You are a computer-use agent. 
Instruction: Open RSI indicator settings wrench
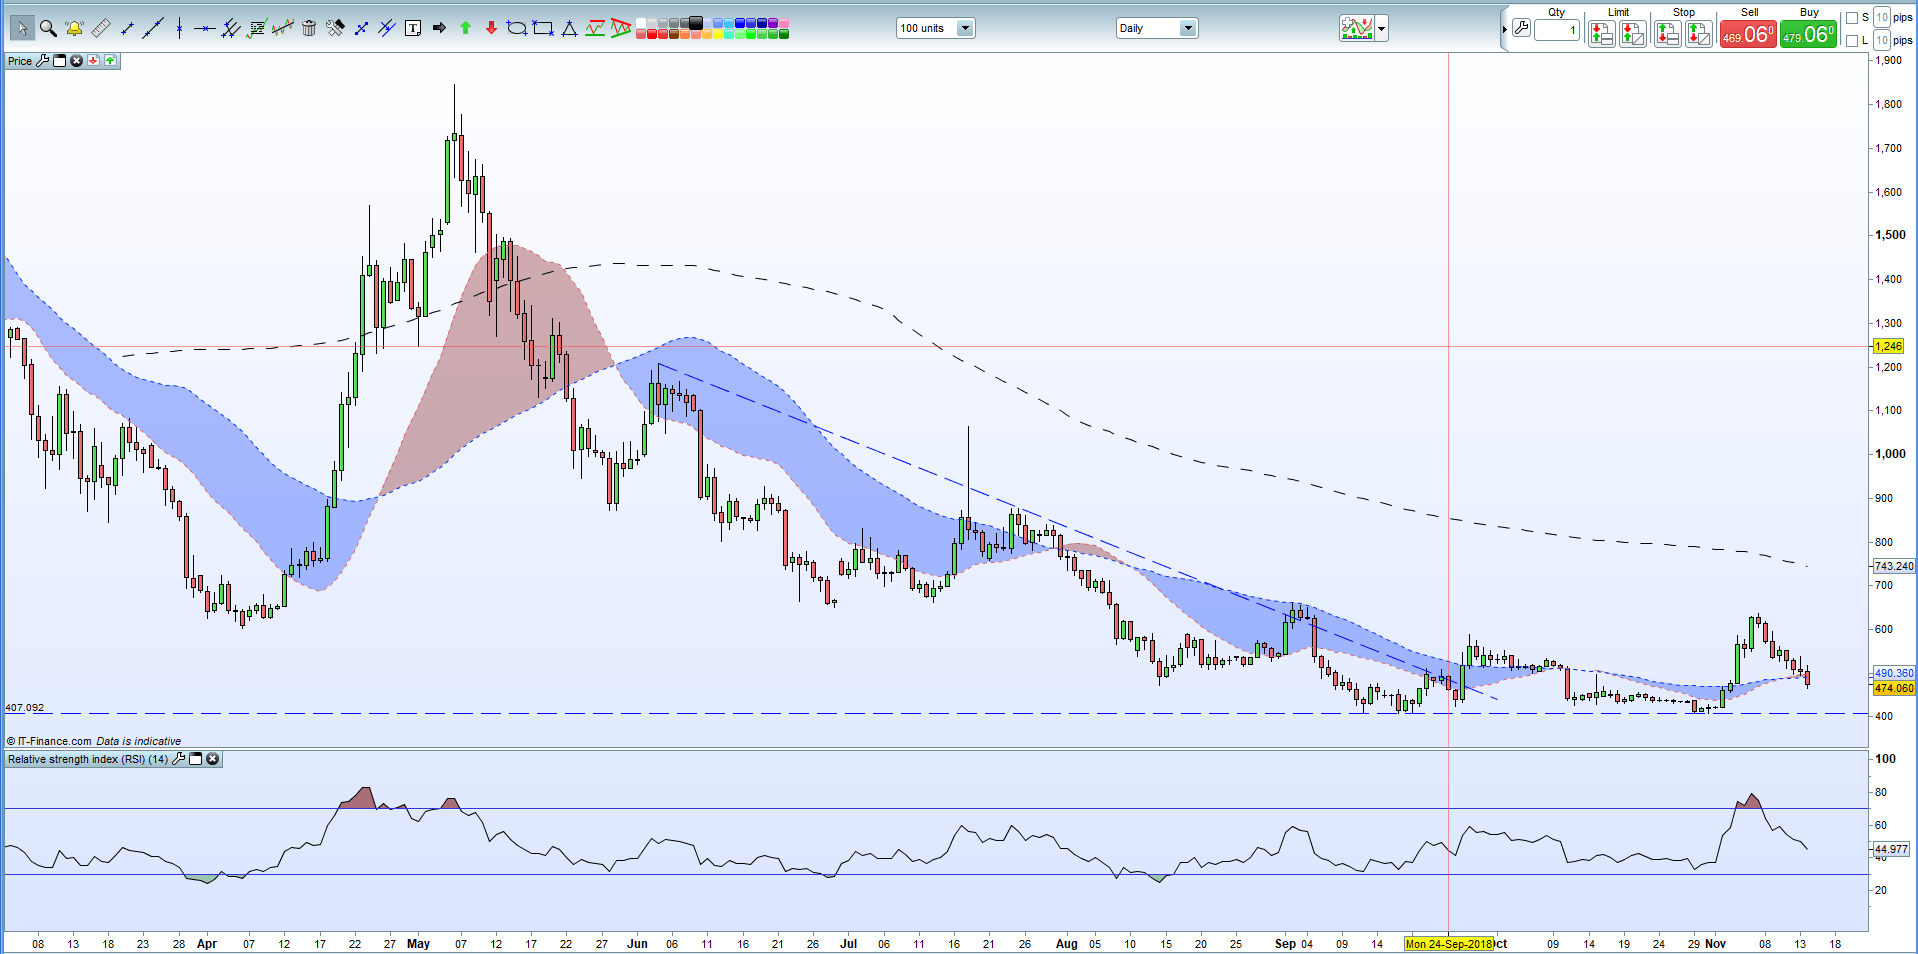pyautogui.click(x=179, y=759)
